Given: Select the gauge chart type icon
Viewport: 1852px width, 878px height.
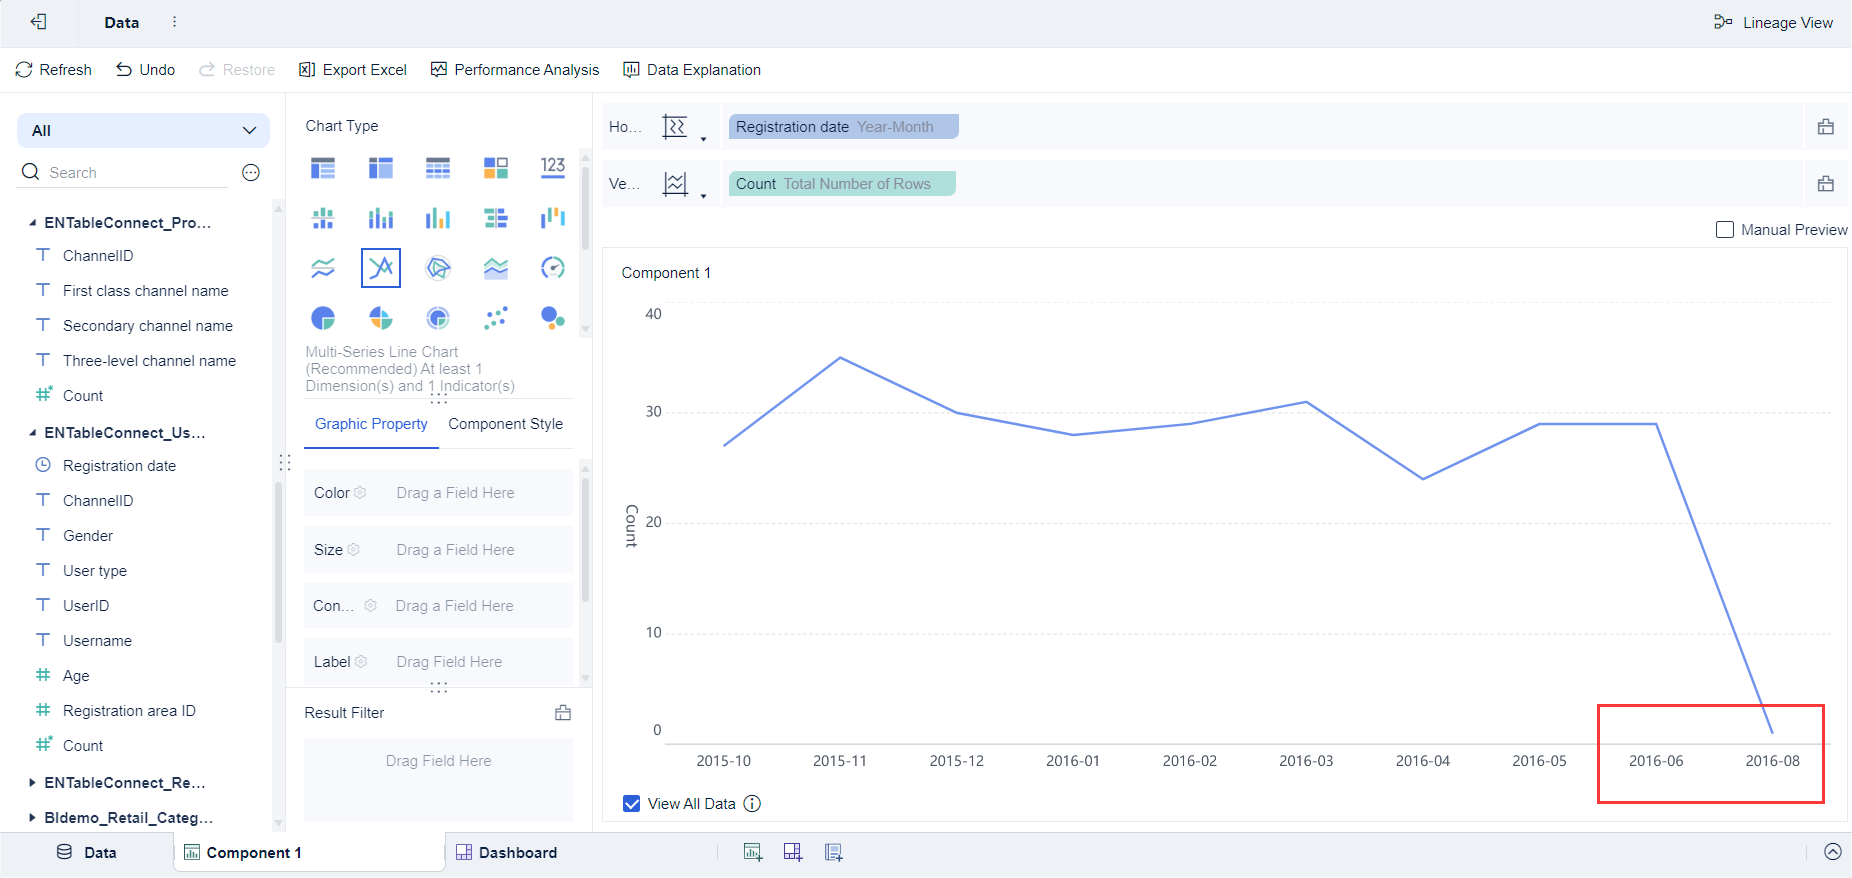Looking at the screenshot, I should click(553, 268).
